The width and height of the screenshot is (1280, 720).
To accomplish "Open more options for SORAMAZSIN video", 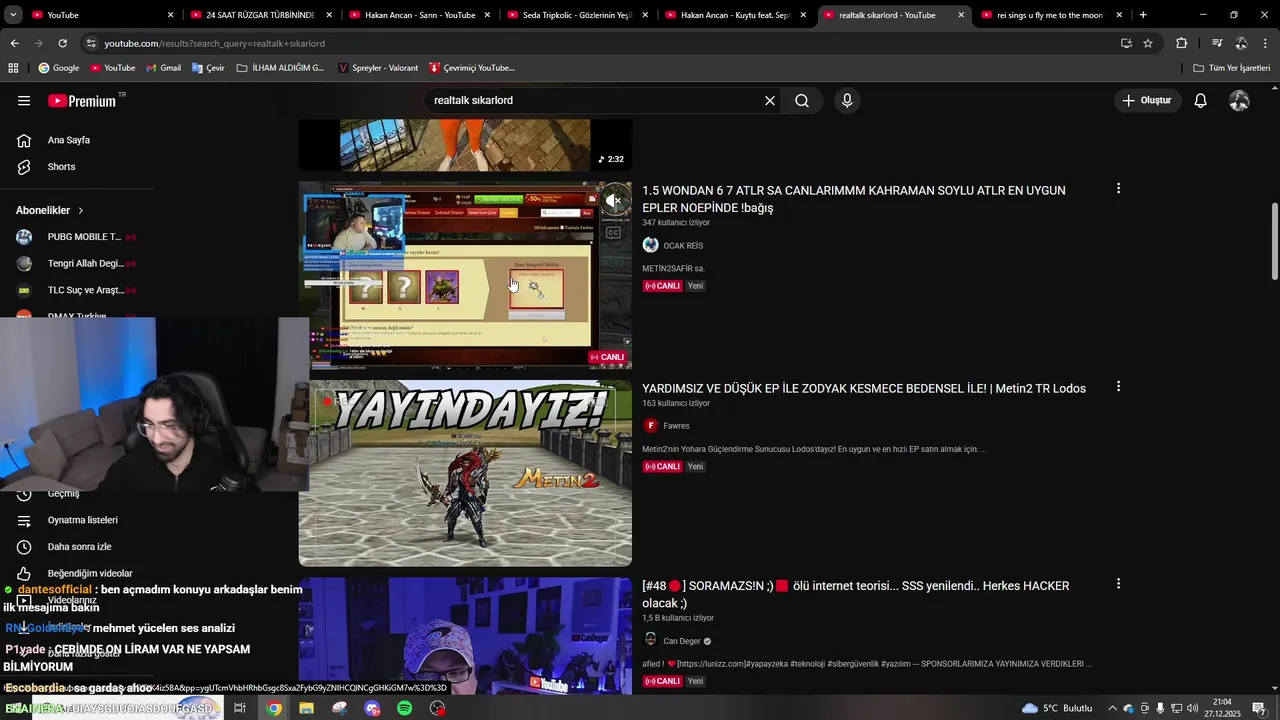I will coord(1118,584).
